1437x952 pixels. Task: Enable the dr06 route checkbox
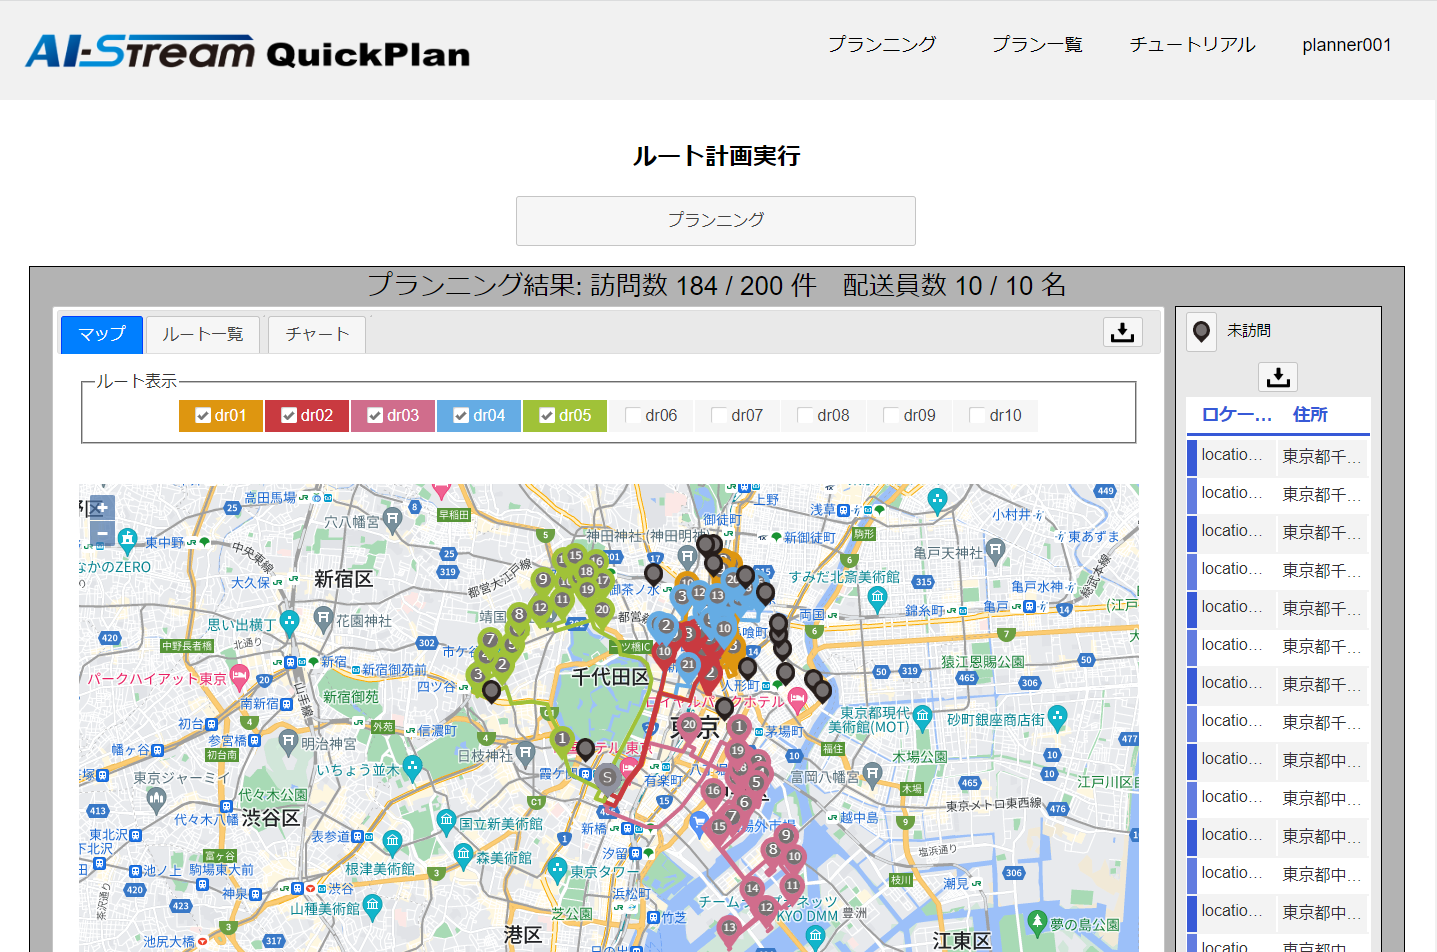click(x=633, y=416)
